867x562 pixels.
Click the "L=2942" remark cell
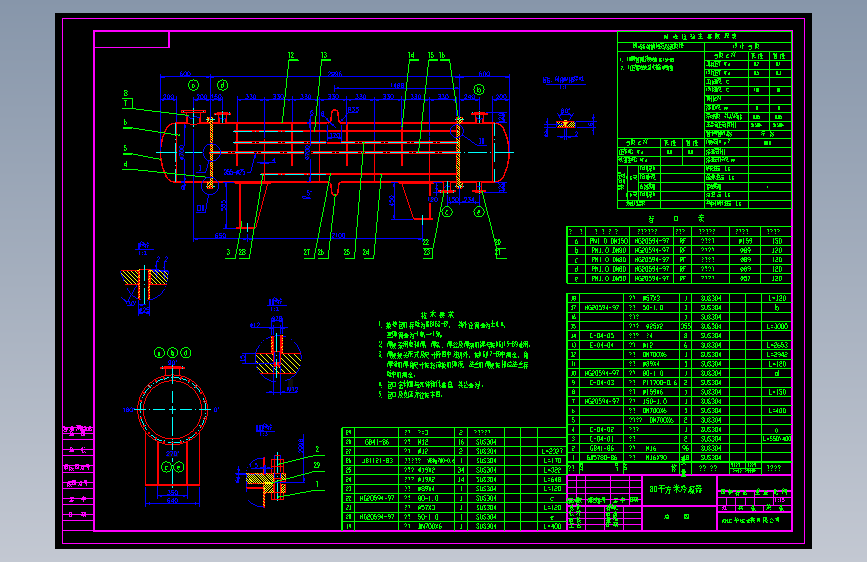[777, 355]
